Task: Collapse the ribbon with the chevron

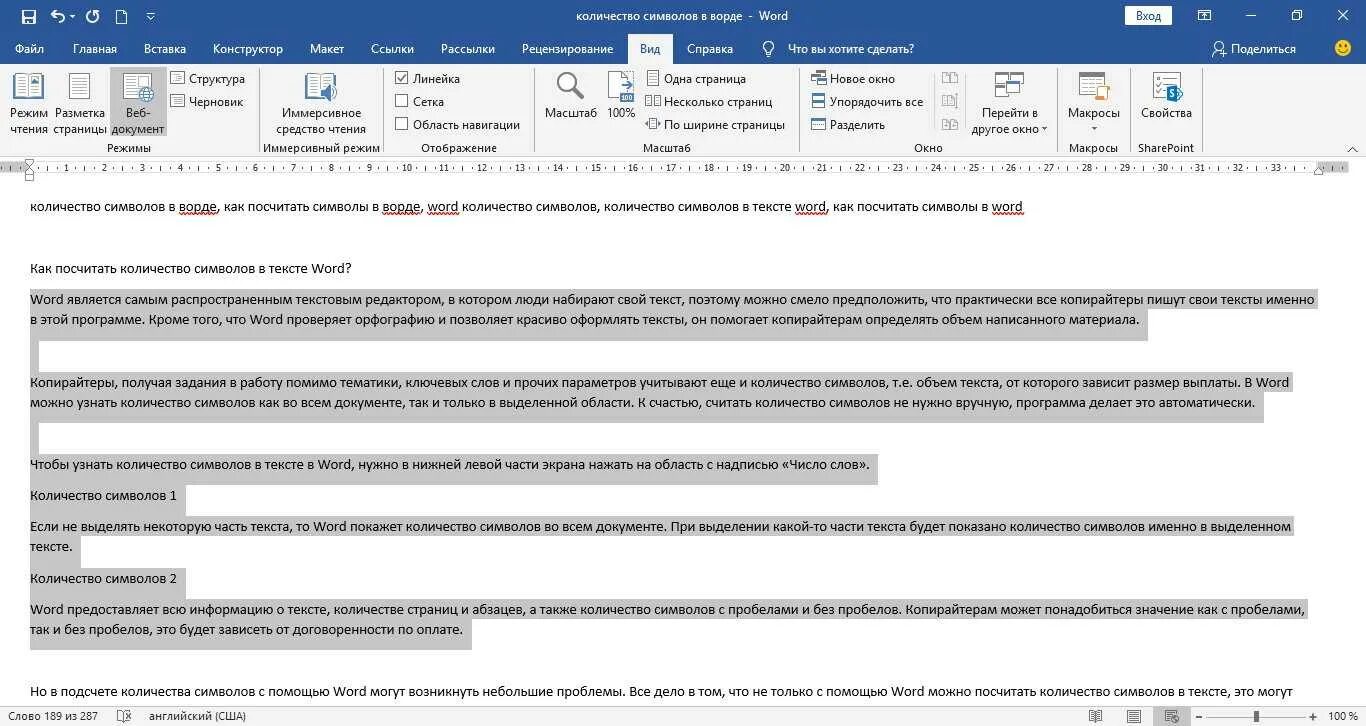Action: [1353, 148]
